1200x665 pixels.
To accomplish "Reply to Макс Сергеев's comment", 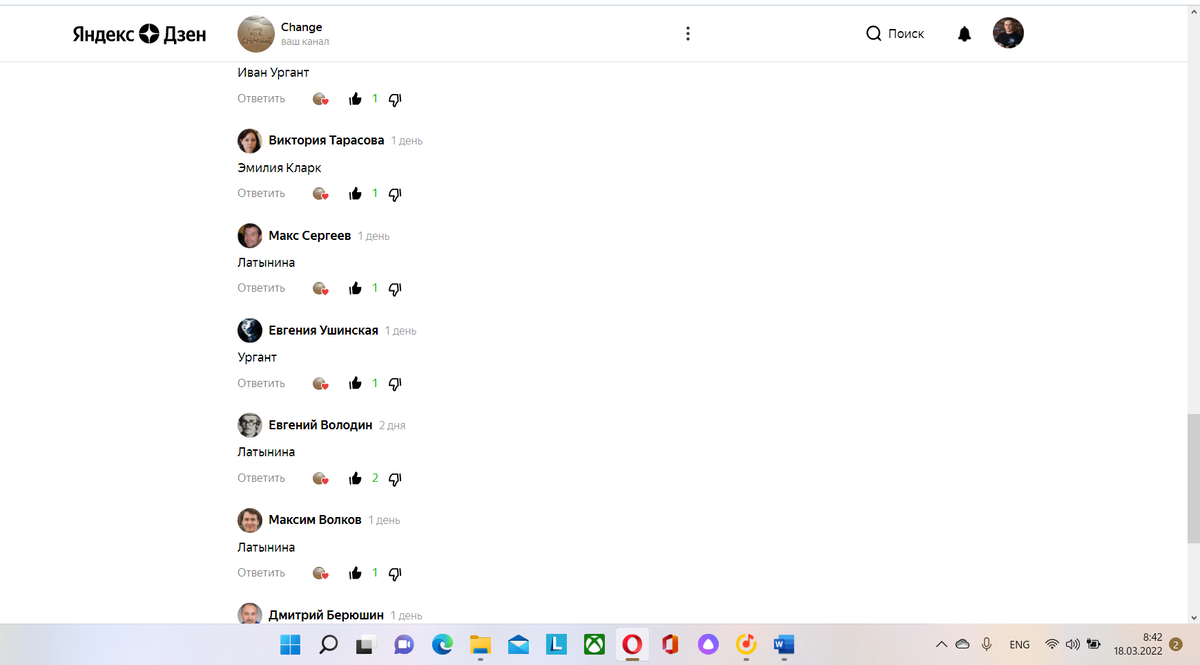I will tap(261, 288).
